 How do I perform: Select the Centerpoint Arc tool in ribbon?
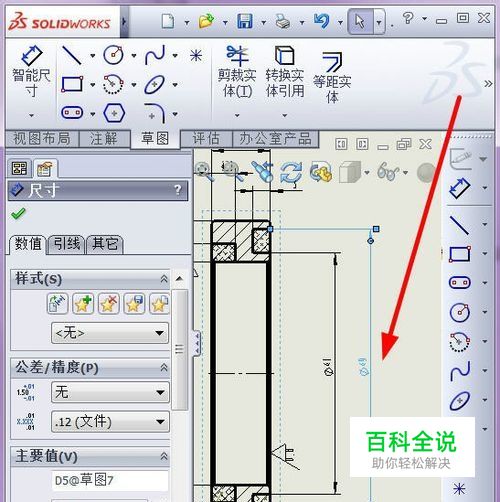(x=113, y=84)
